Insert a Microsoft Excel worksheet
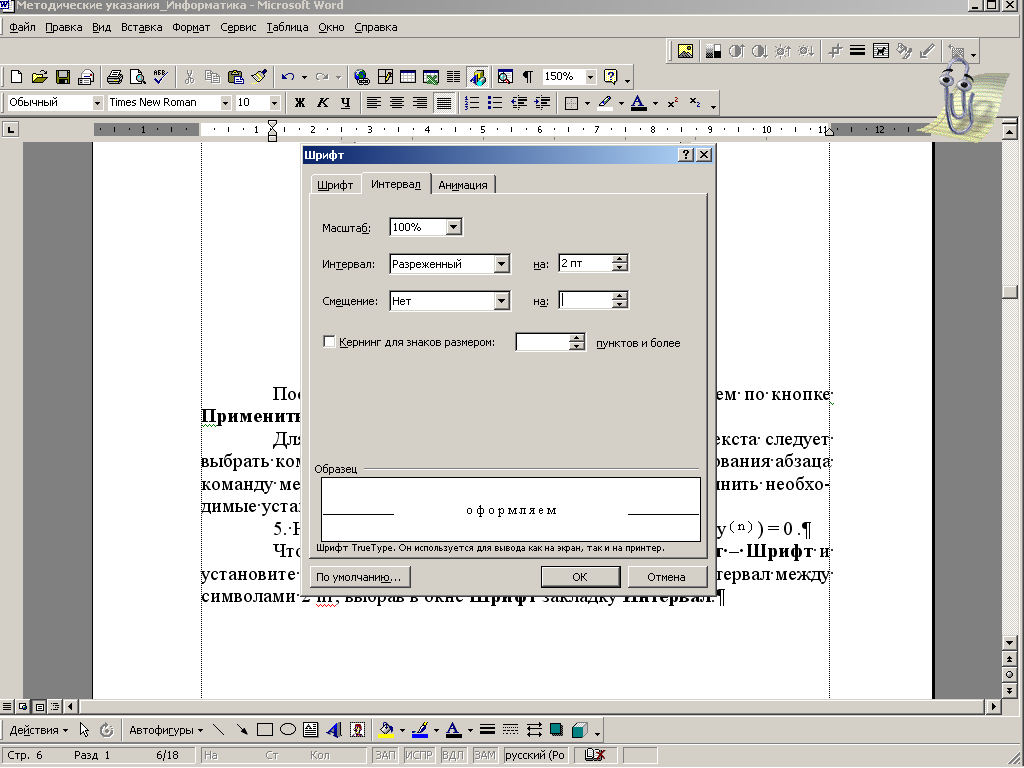 click(x=431, y=77)
